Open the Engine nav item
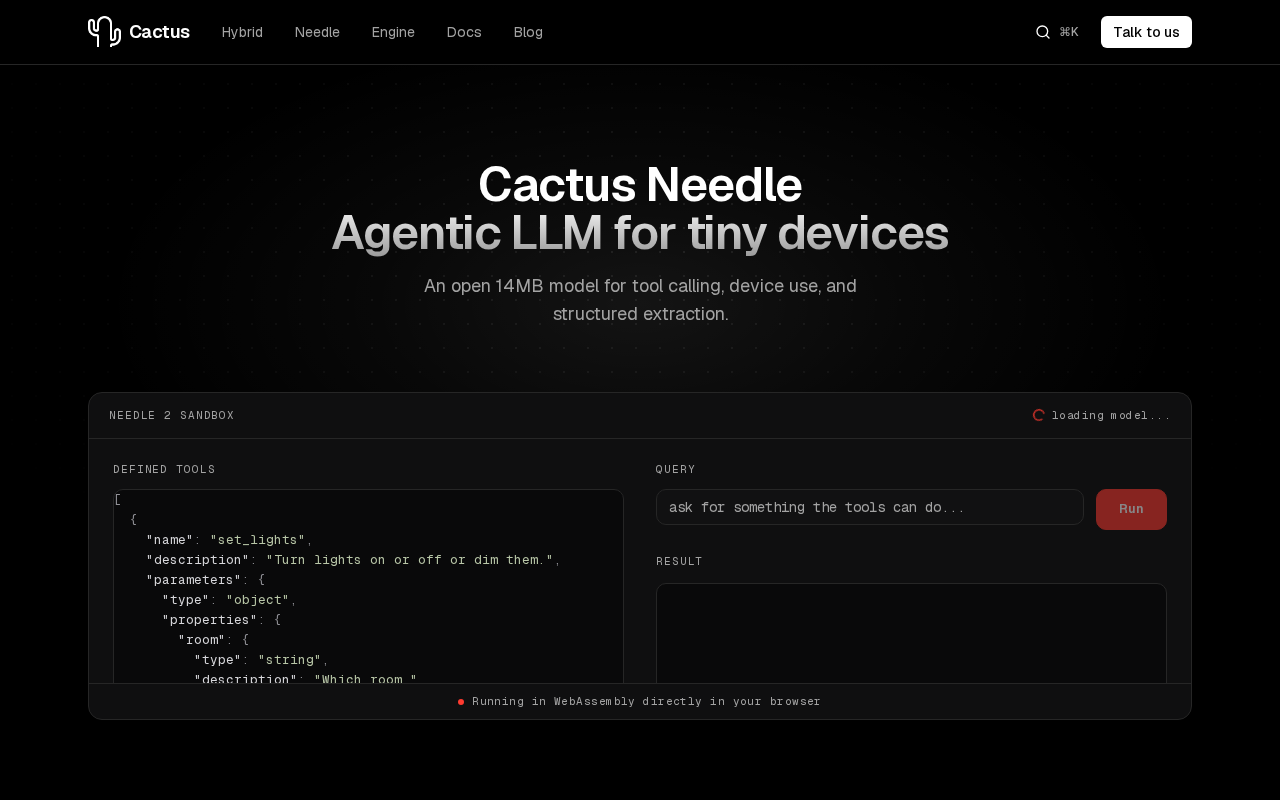Screen dimensions: 1280x800 tap(393, 32)
